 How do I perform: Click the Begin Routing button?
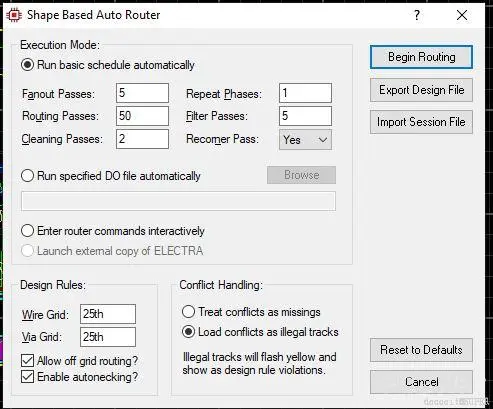click(x=421, y=57)
